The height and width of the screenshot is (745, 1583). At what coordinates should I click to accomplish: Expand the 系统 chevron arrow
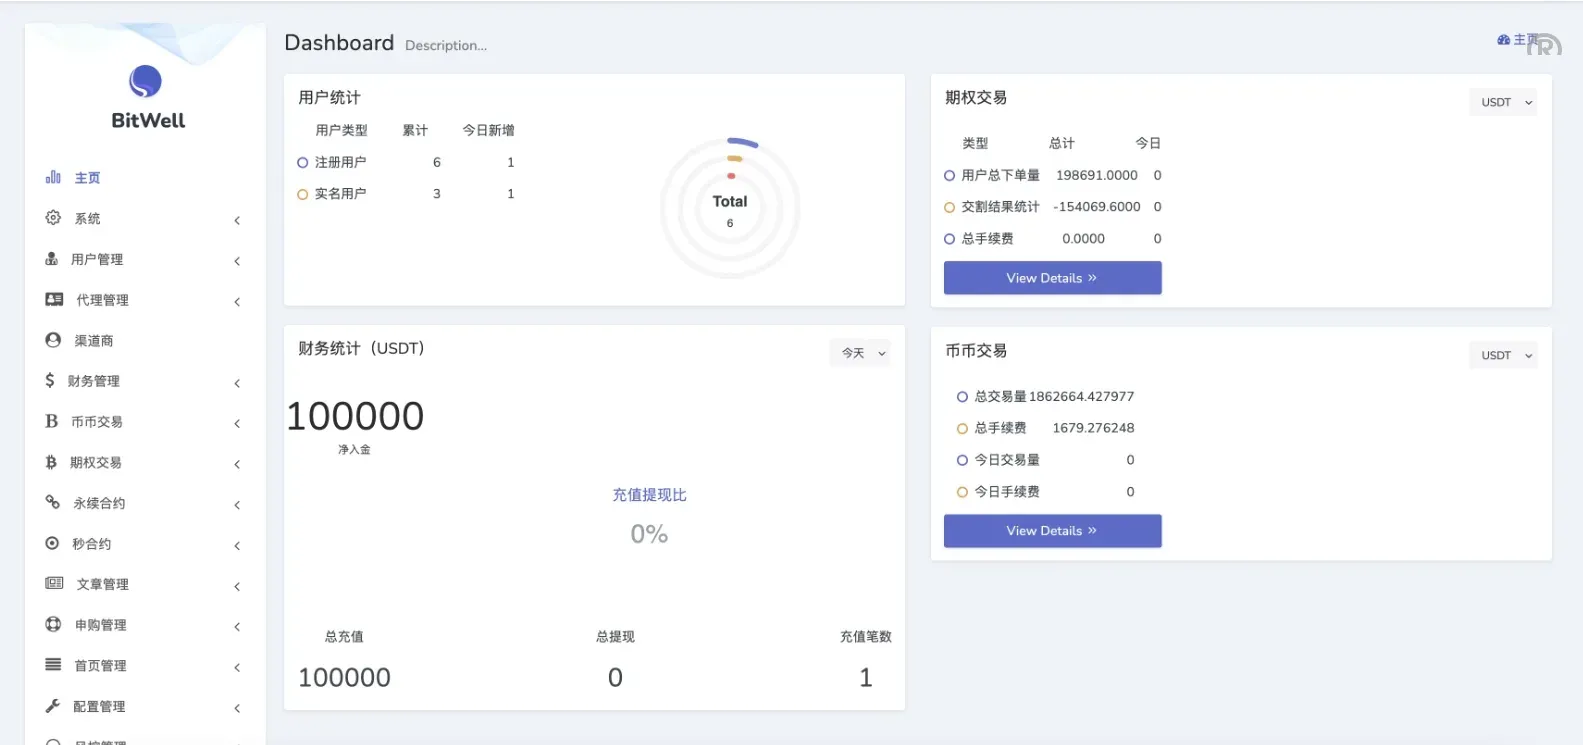point(237,220)
